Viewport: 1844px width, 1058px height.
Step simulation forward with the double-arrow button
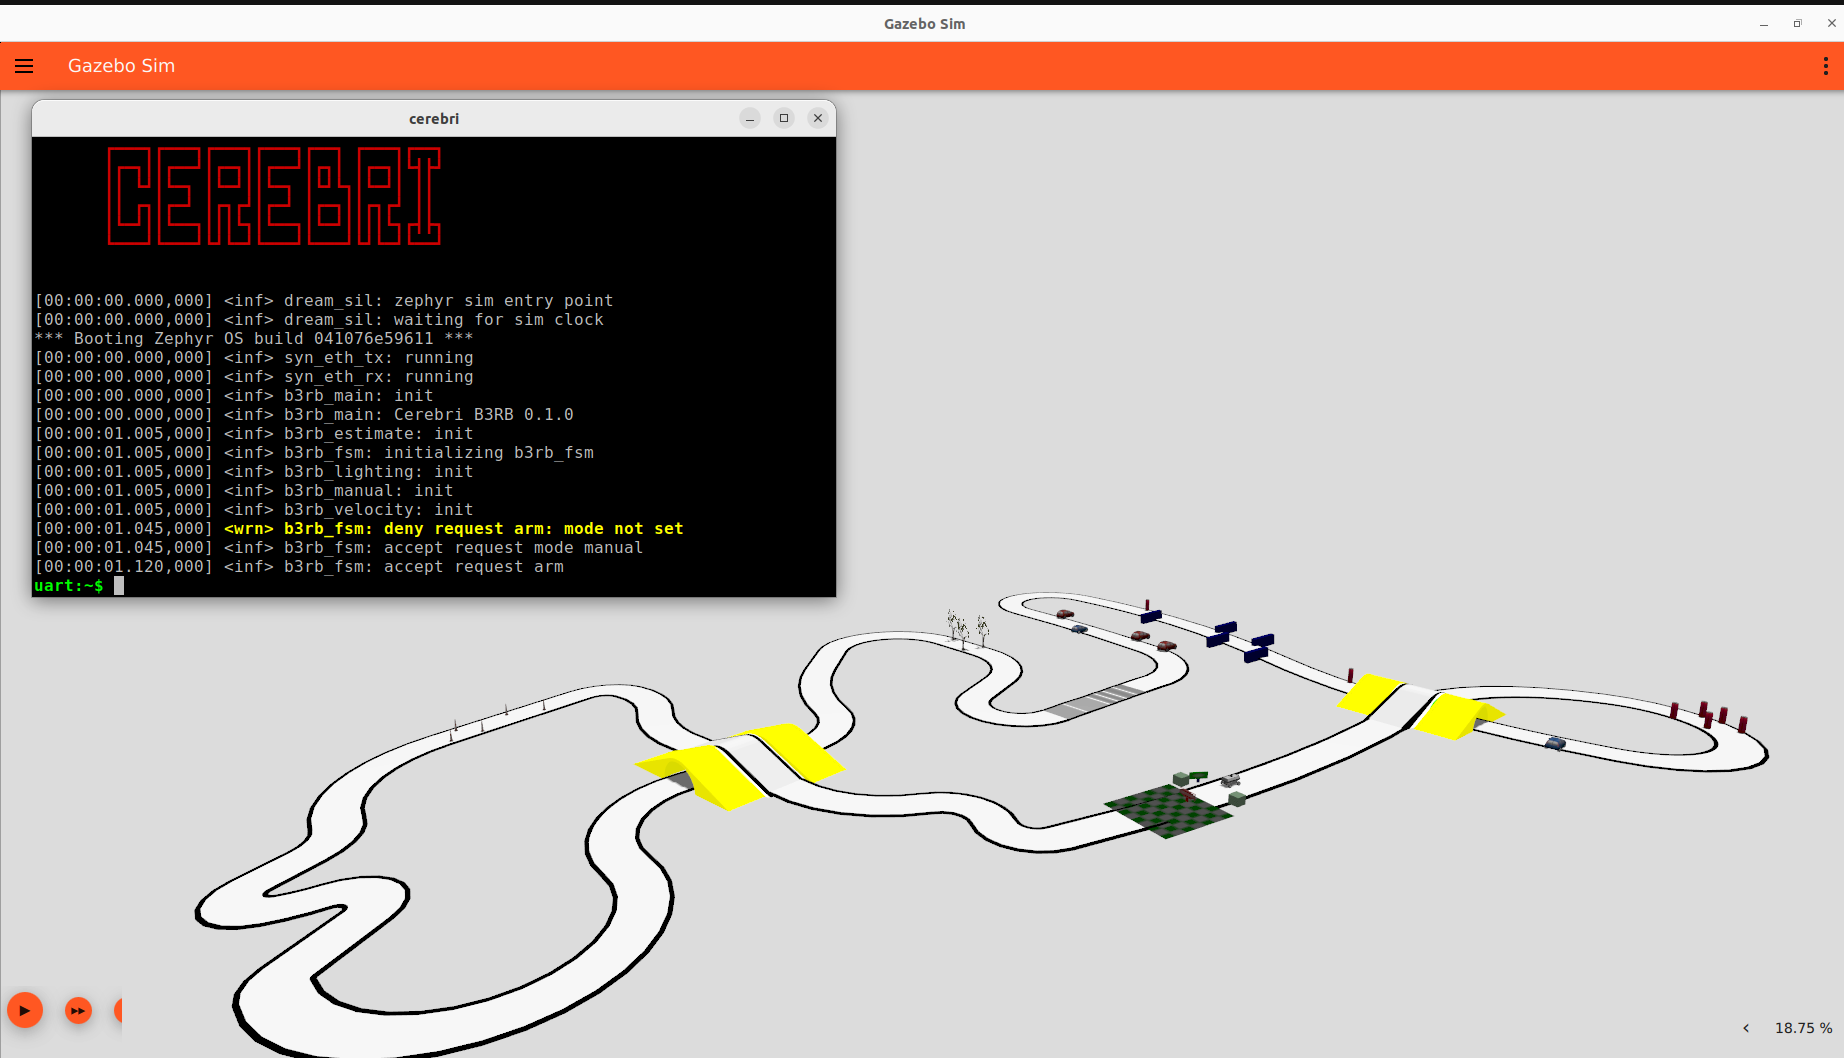click(78, 1010)
